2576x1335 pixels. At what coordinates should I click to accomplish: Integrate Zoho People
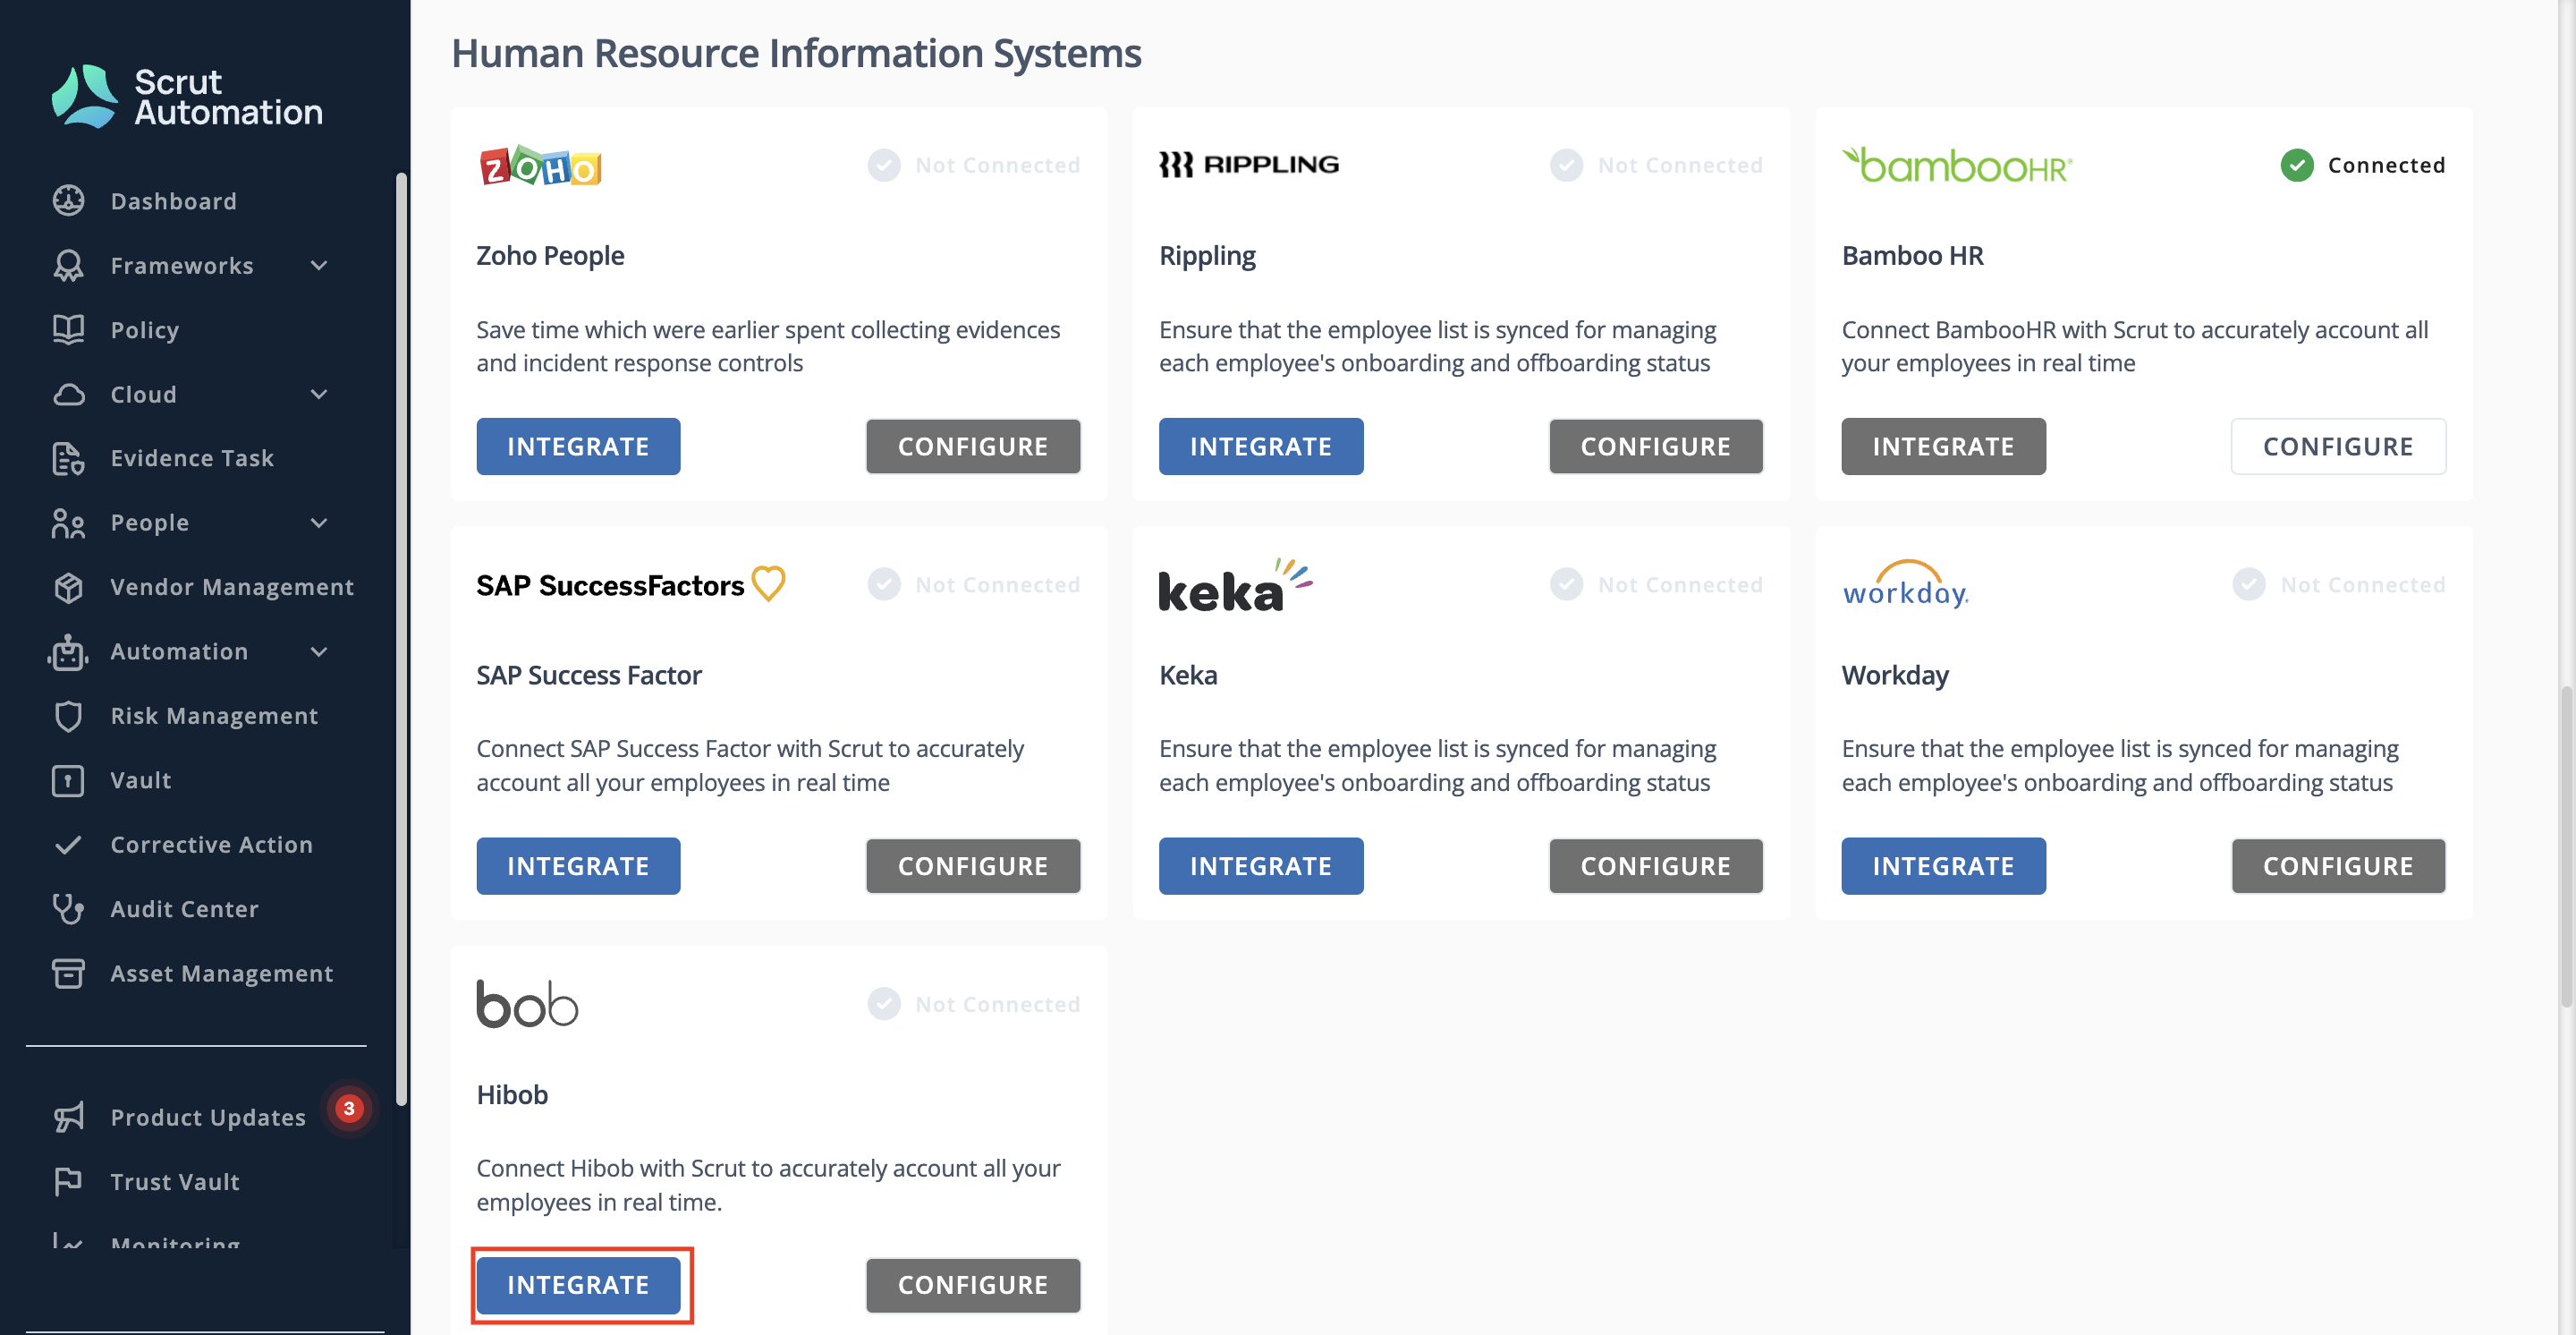[578, 446]
